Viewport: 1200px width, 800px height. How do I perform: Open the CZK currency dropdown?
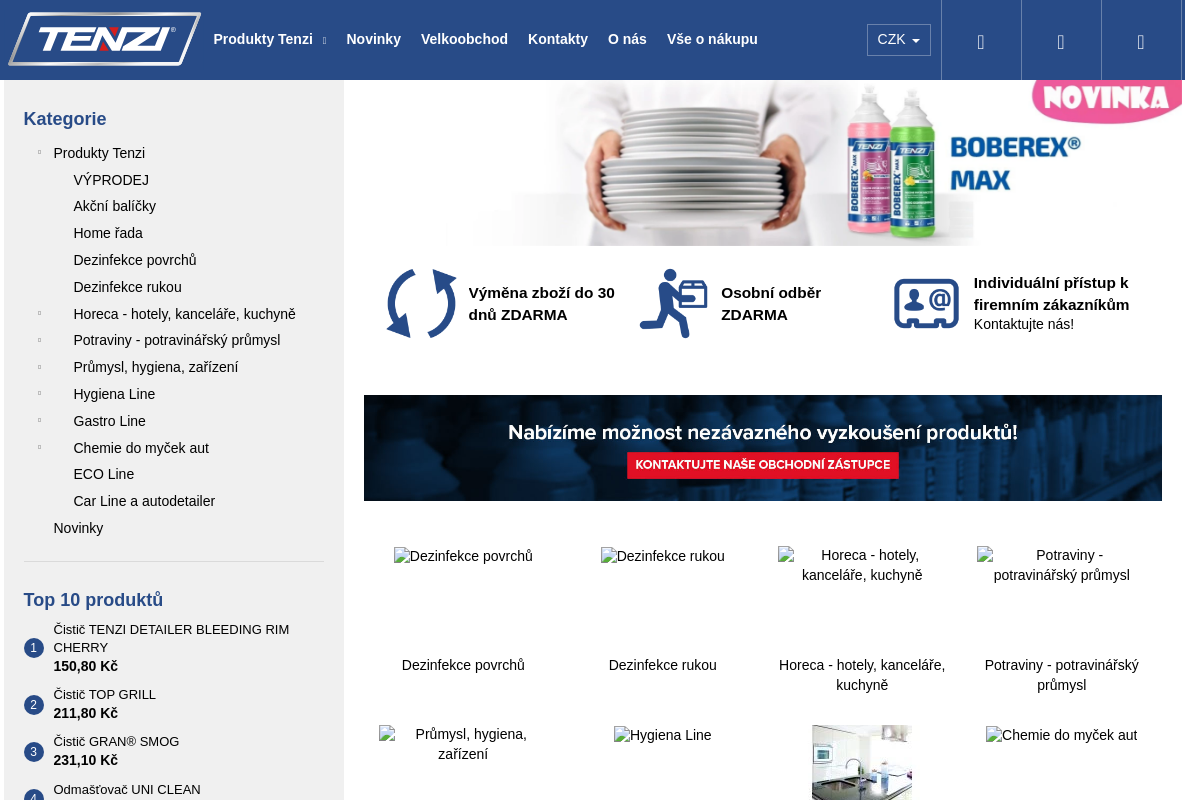pyautogui.click(x=899, y=40)
